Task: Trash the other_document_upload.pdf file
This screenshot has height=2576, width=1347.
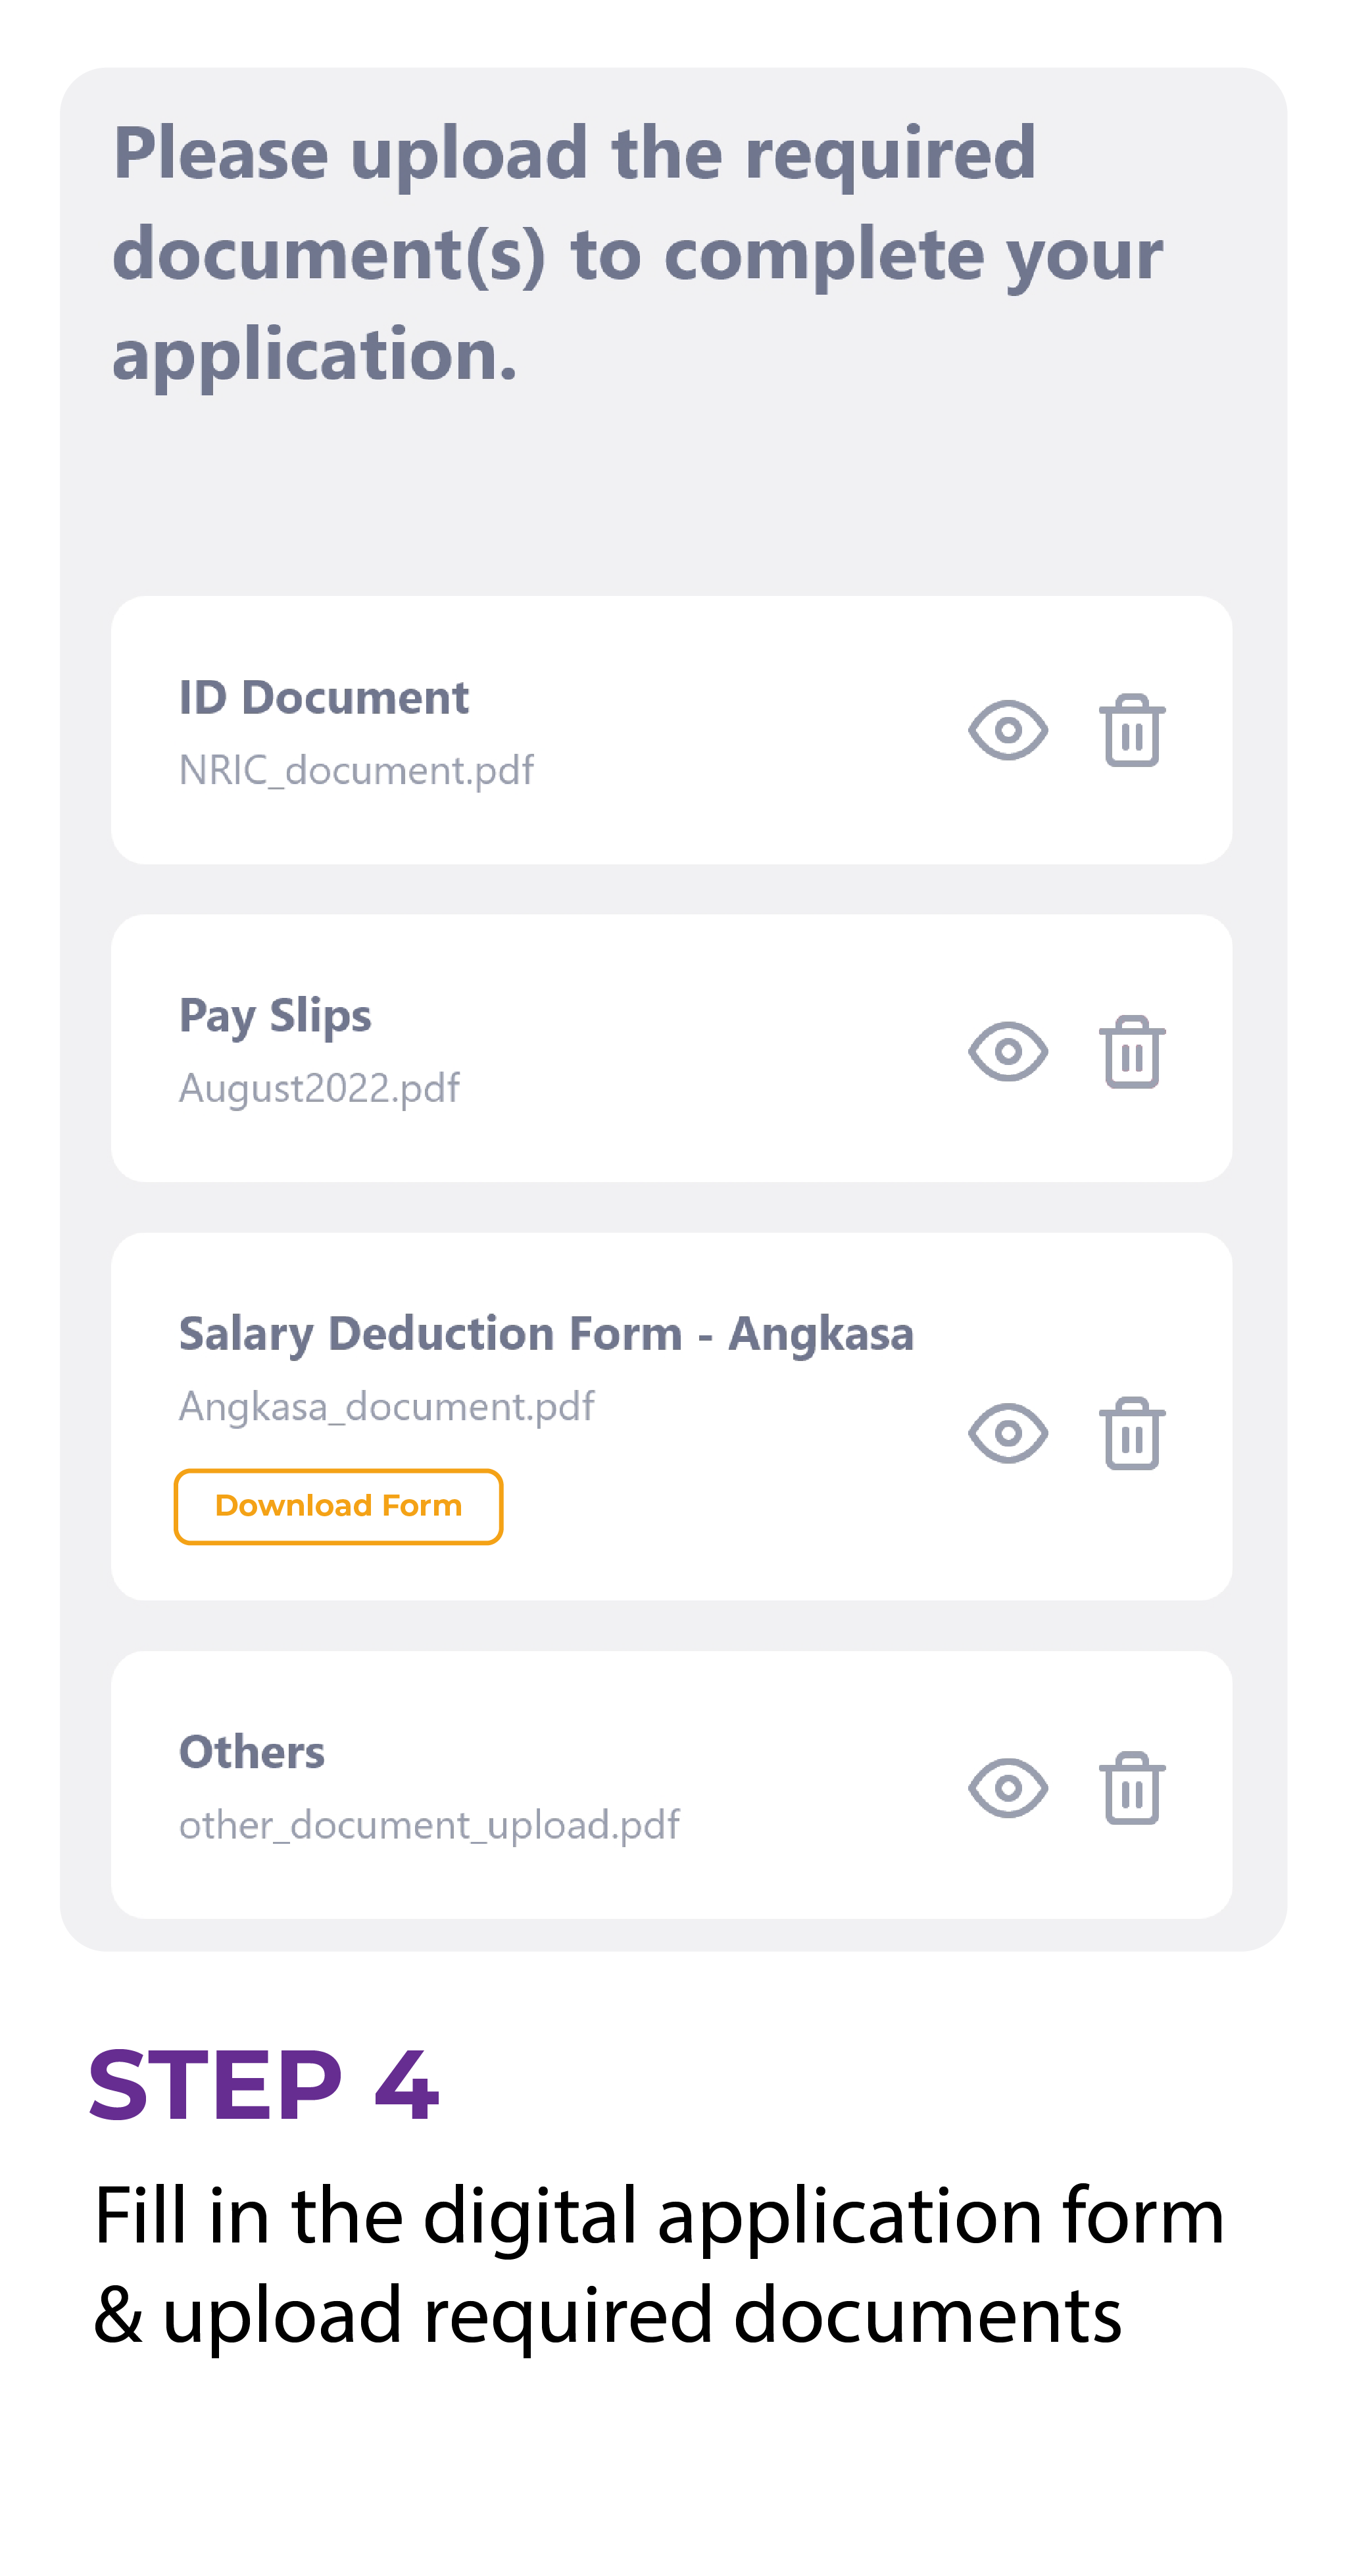Action: point(1132,1788)
